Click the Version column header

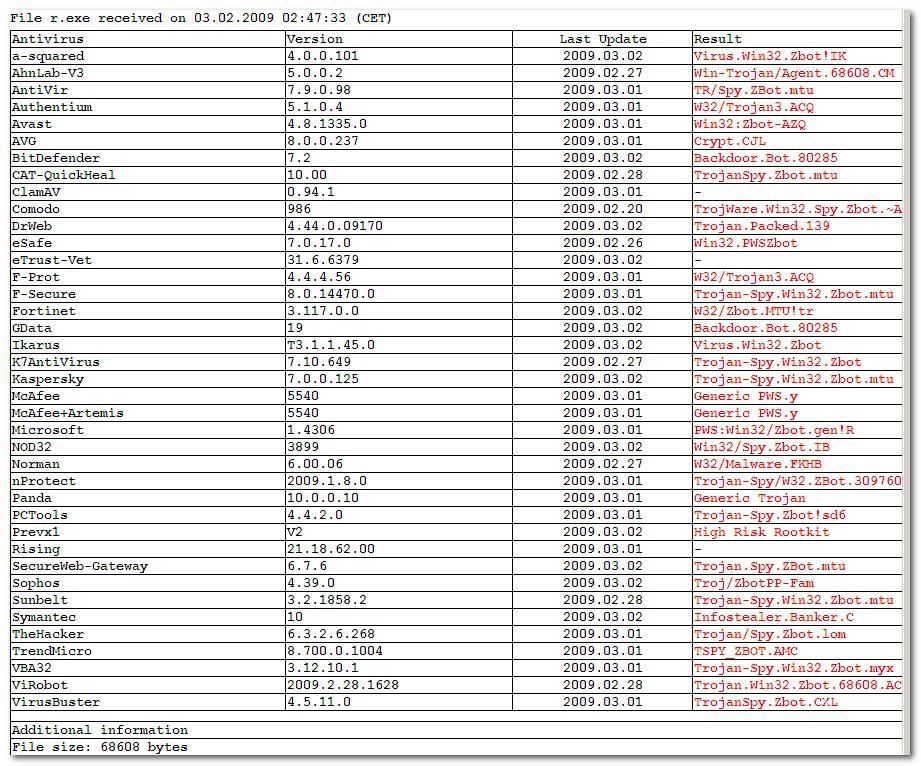click(x=314, y=39)
